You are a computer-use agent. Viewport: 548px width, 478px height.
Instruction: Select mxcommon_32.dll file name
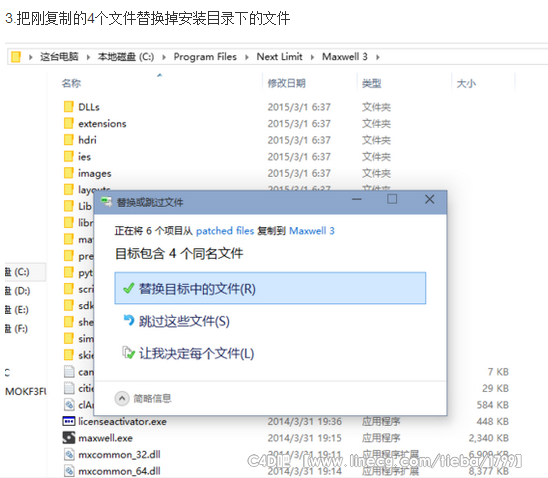[x=119, y=455]
